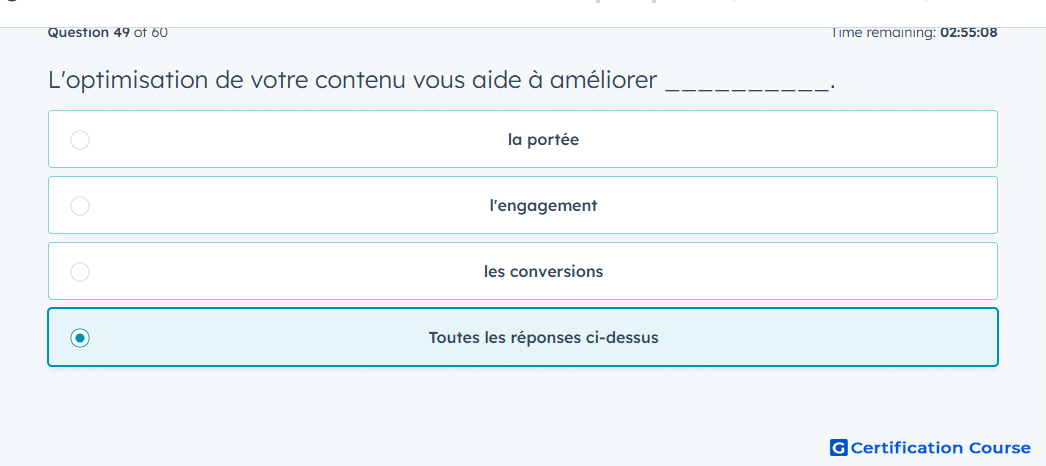Image resolution: width=1046 pixels, height=466 pixels.
Task: Click the blue G logo icon
Action: (839, 447)
